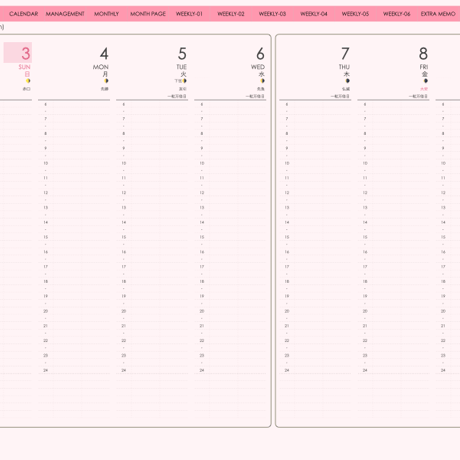Click the 日 kanji under SUN
460x460 pixels.
28,74
